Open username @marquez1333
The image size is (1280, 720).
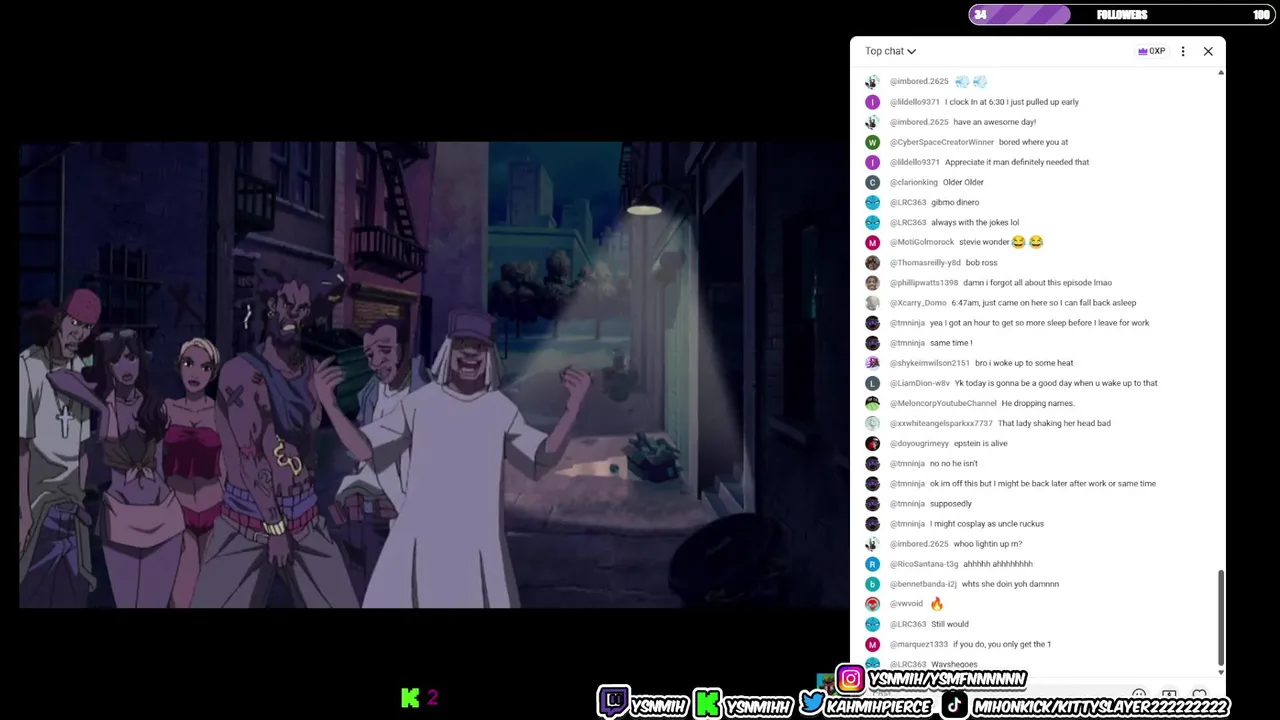point(919,644)
